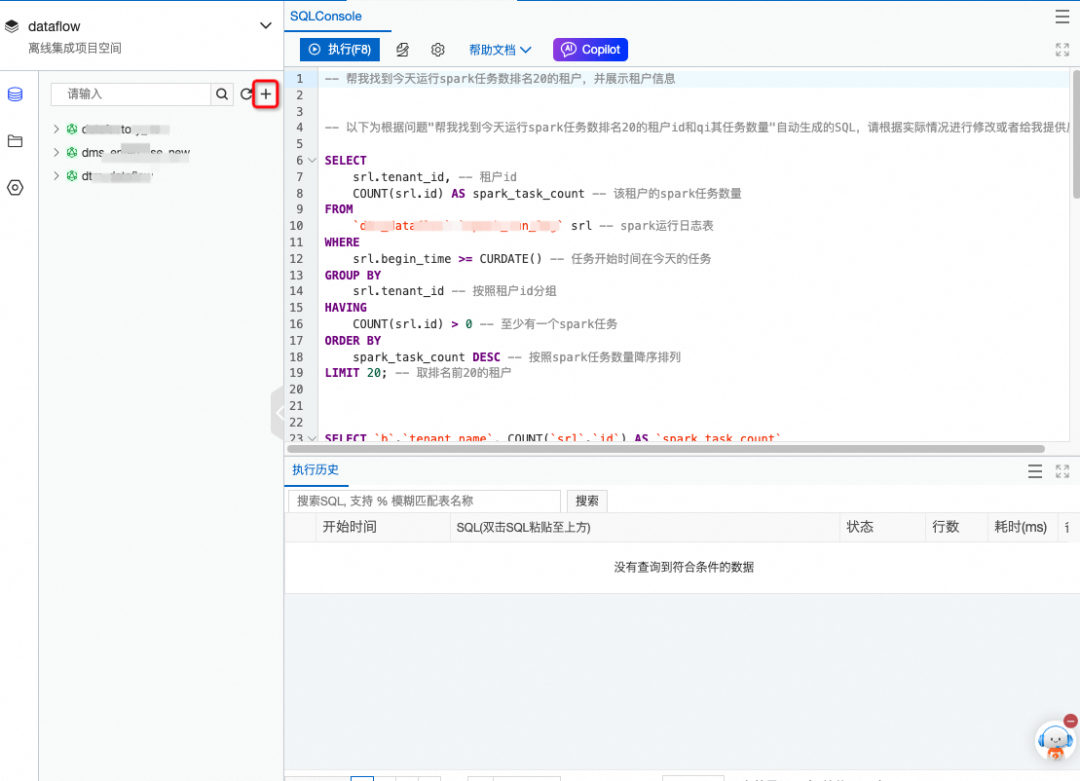Expand the dt database tree node
The height and width of the screenshot is (781, 1080).
point(56,176)
